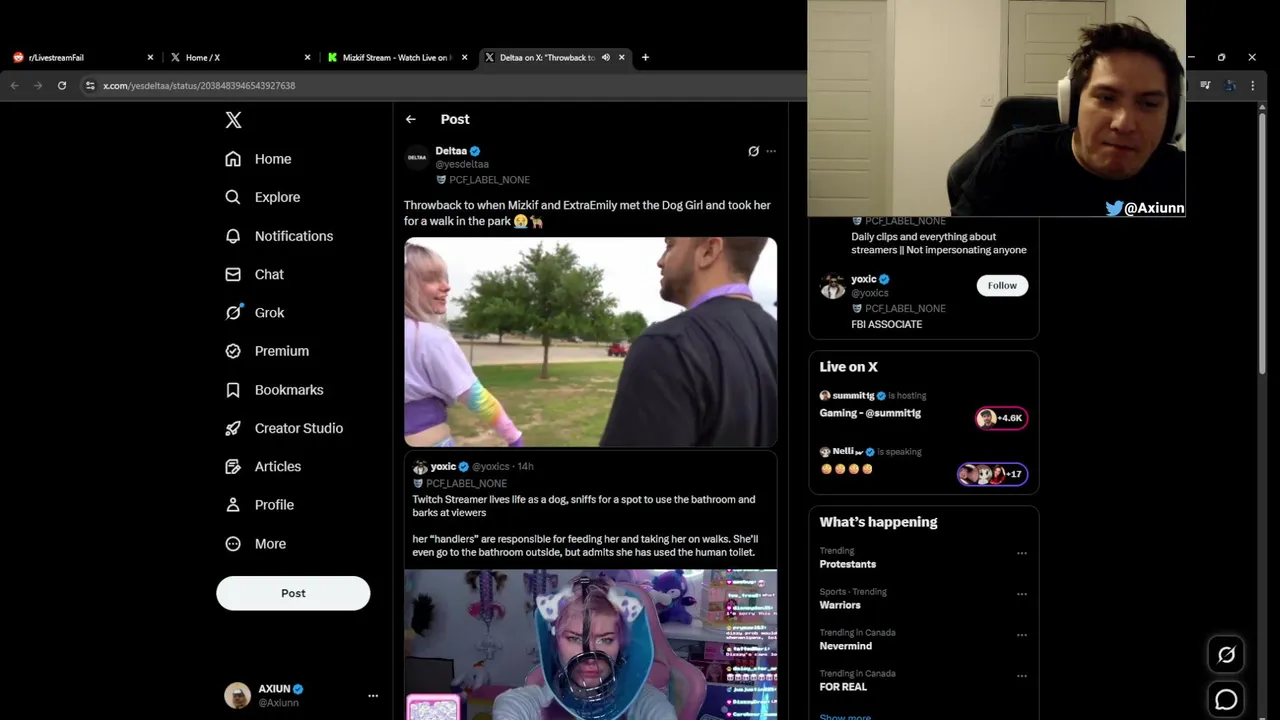Play the dog girl park video

point(590,341)
